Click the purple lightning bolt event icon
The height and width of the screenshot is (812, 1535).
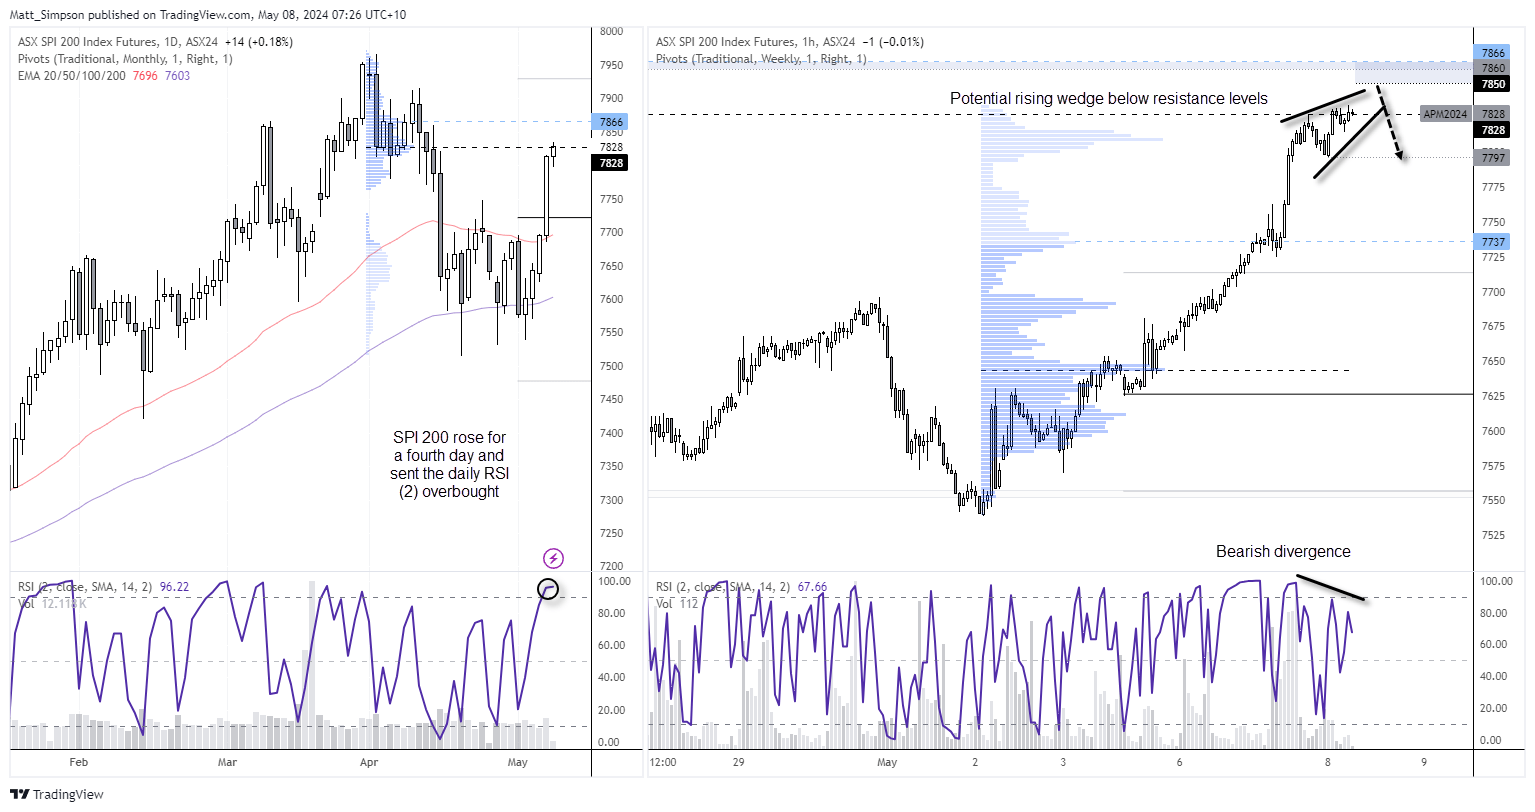click(553, 558)
